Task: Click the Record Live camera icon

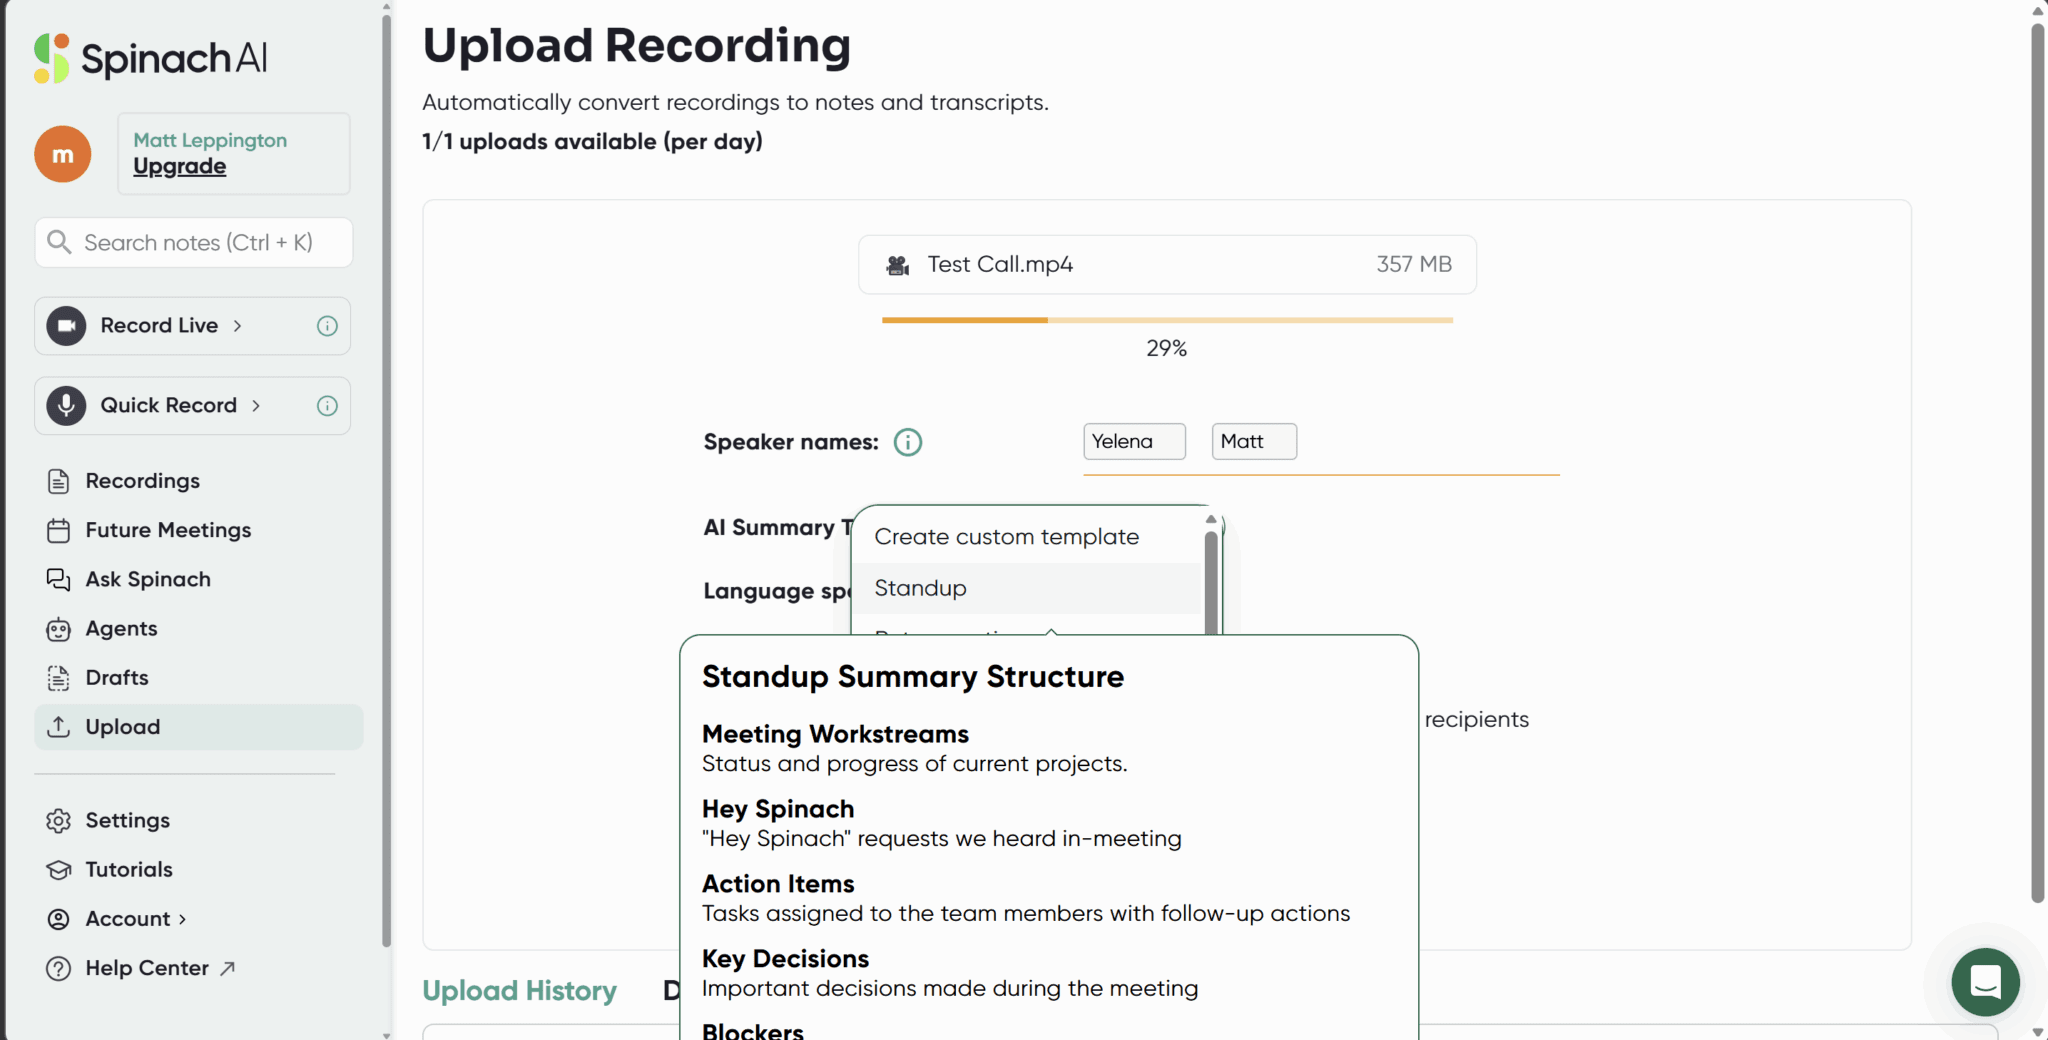Action: tap(66, 326)
